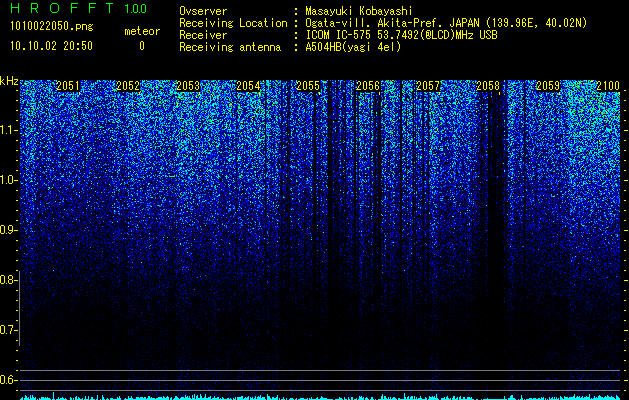Image resolution: width=629 pixels, height=400 pixels.
Task: Click the 1.0 frequency axis label
Action: pos(8,180)
